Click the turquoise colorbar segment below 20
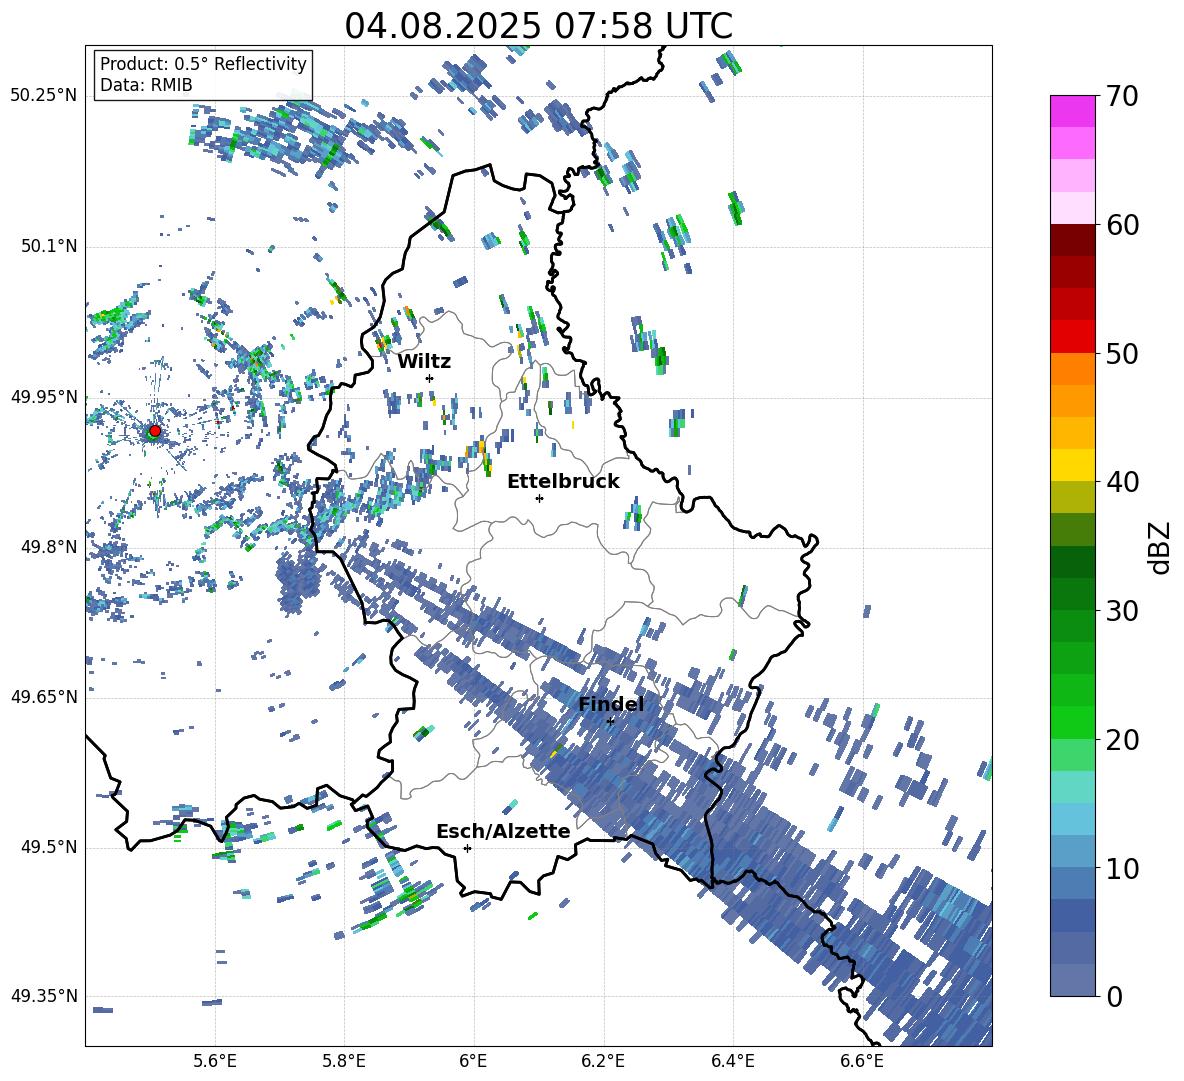 pyautogui.click(x=1072, y=787)
